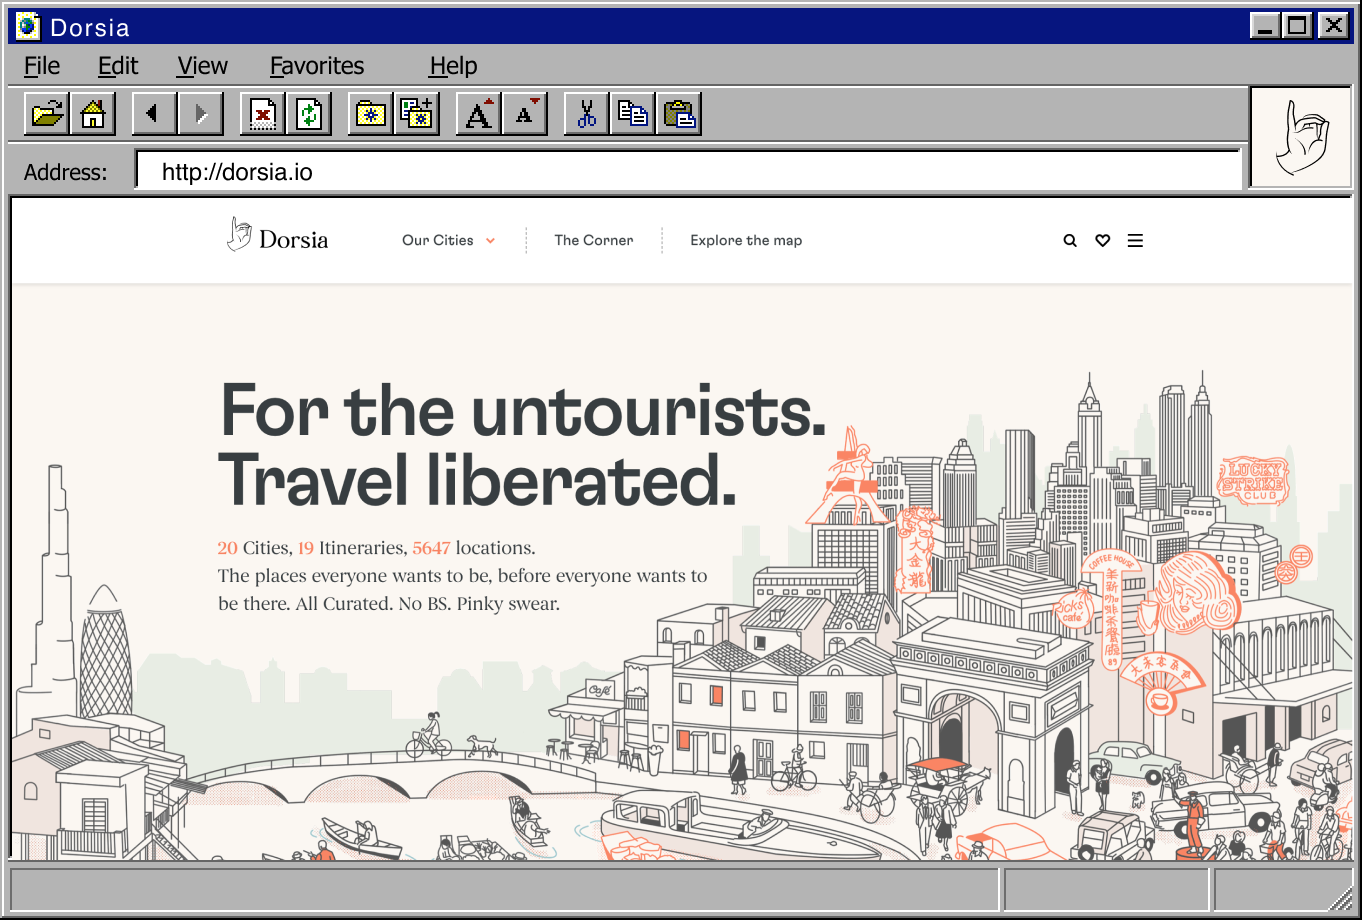Open the View menu
The height and width of the screenshot is (920, 1362).
pyautogui.click(x=203, y=66)
